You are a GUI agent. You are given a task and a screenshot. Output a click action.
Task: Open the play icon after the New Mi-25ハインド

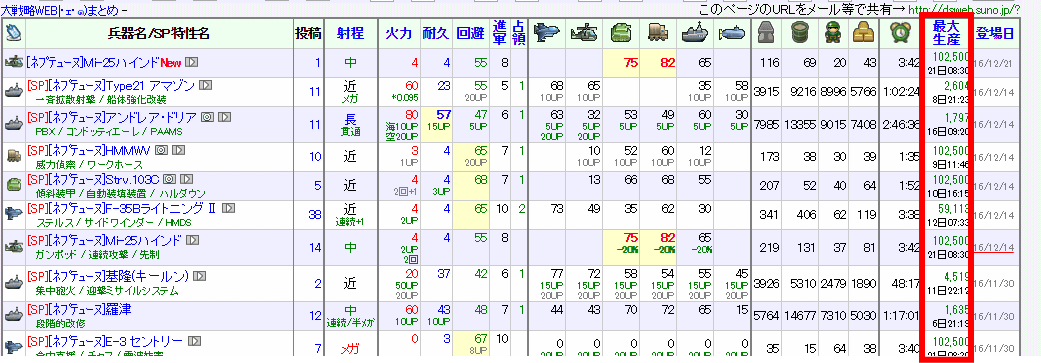click(x=192, y=62)
